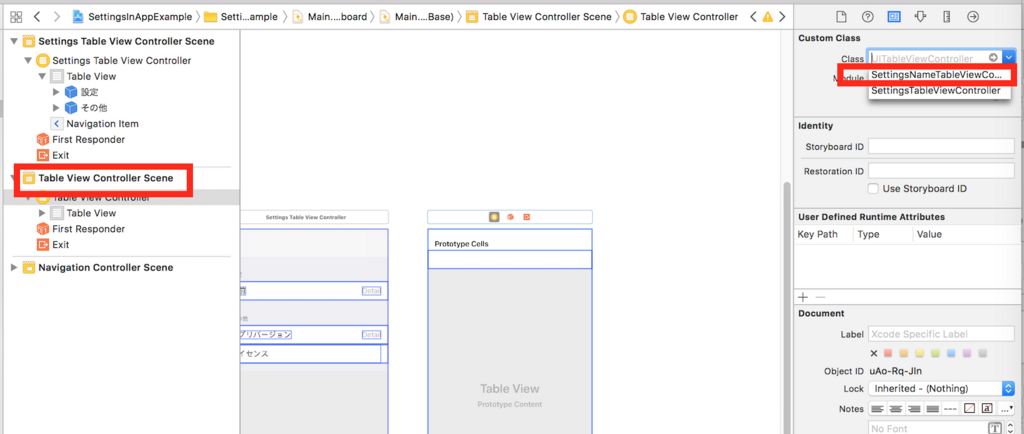Select Exit under Table View Controller Scene
Image resolution: width=1024 pixels, height=434 pixels.
tap(53, 245)
